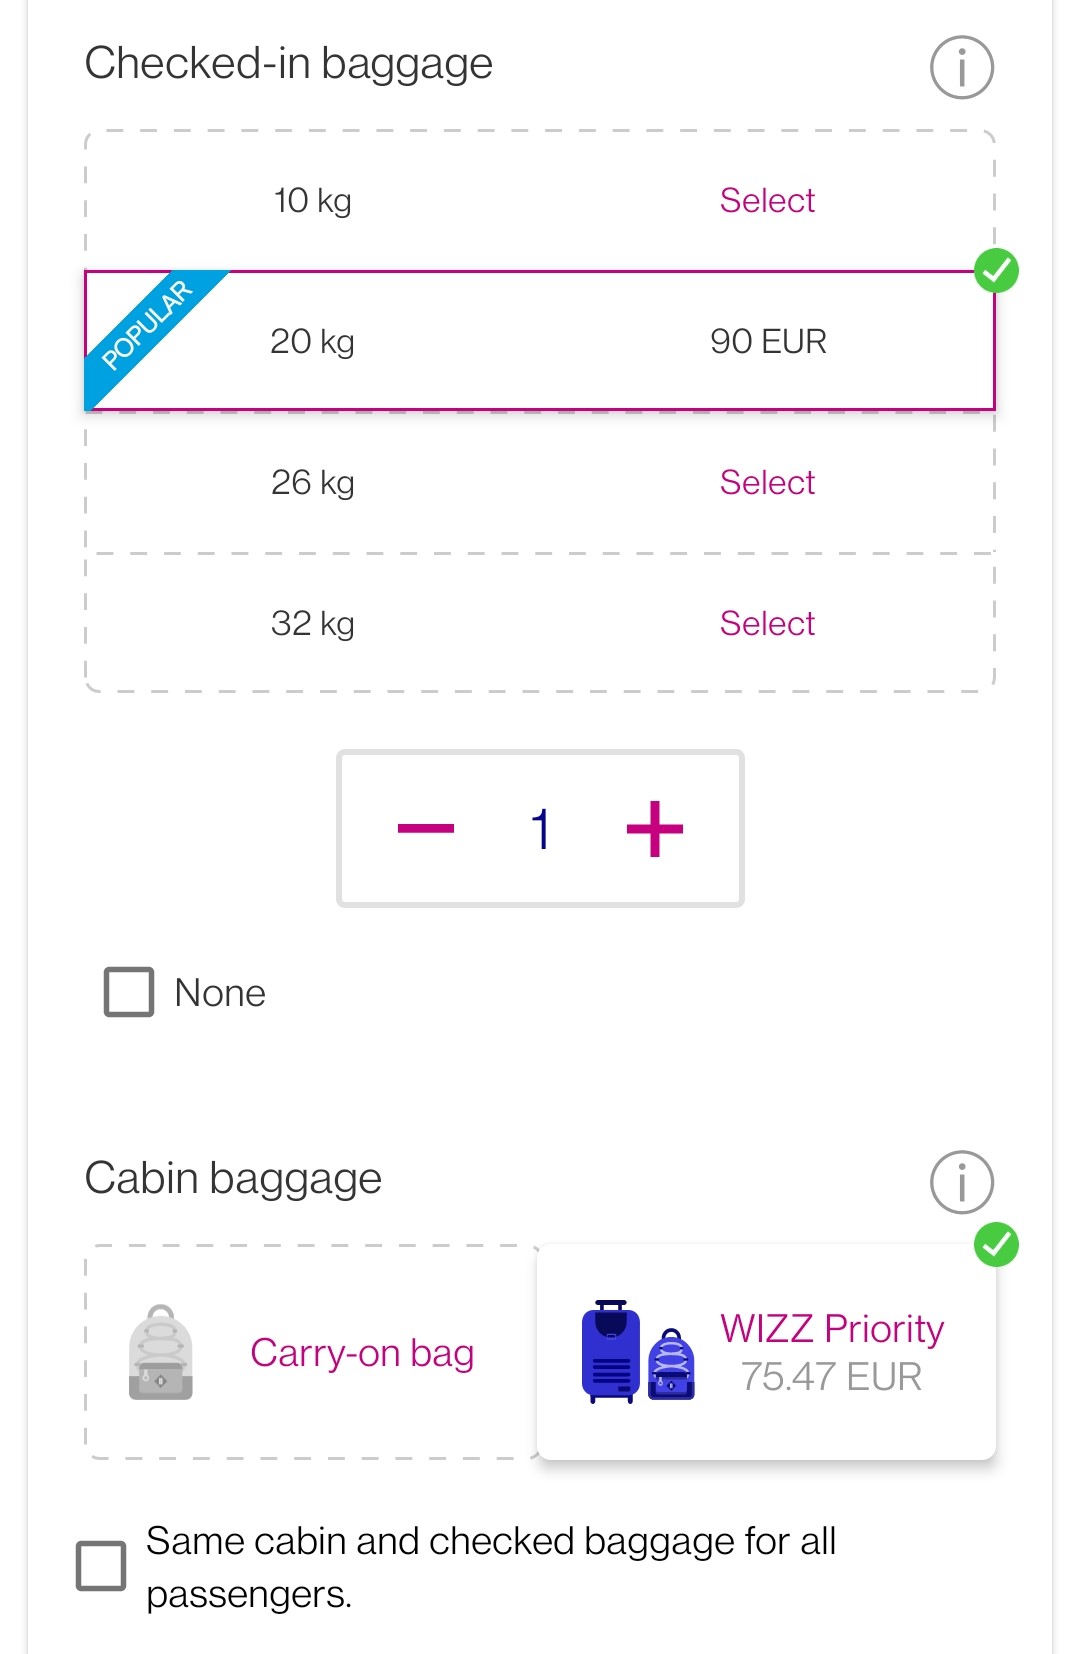The height and width of the screenshot is (1654, 1080).
Task: Choose WIZZ Priority 75.47 EUR card
Action: click(767, 1352)
